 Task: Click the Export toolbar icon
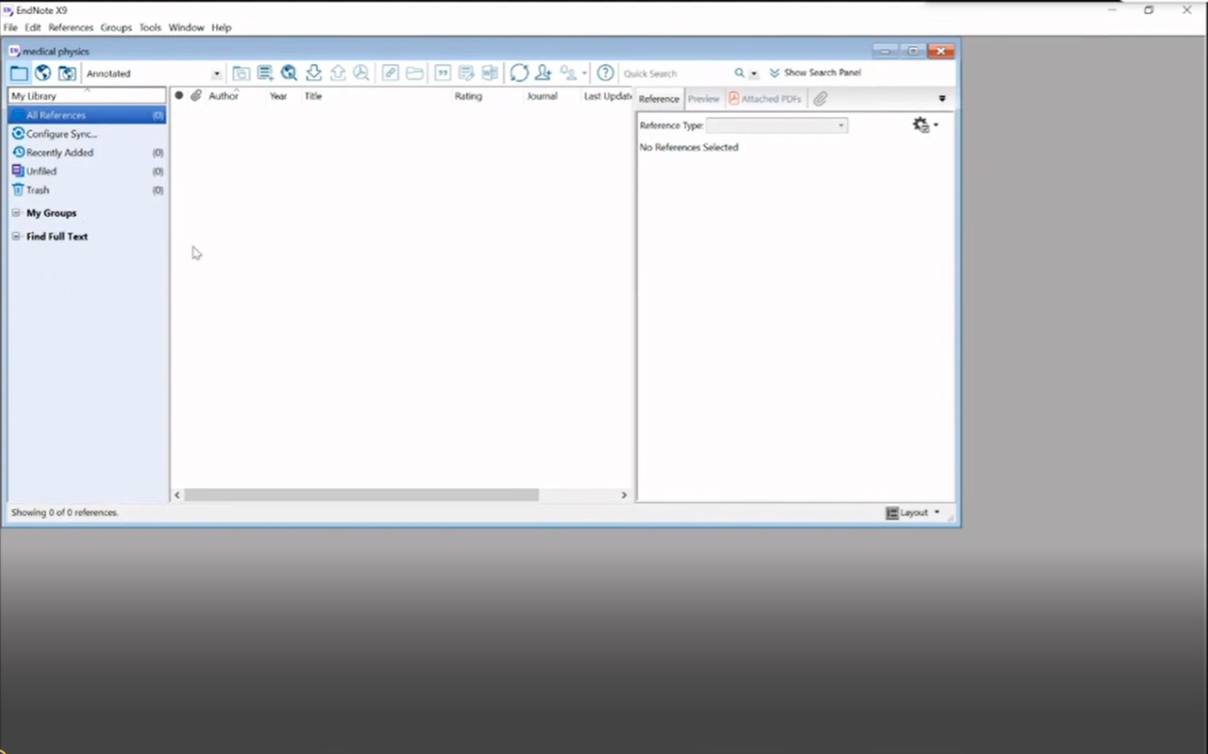(x=338, y=73)
